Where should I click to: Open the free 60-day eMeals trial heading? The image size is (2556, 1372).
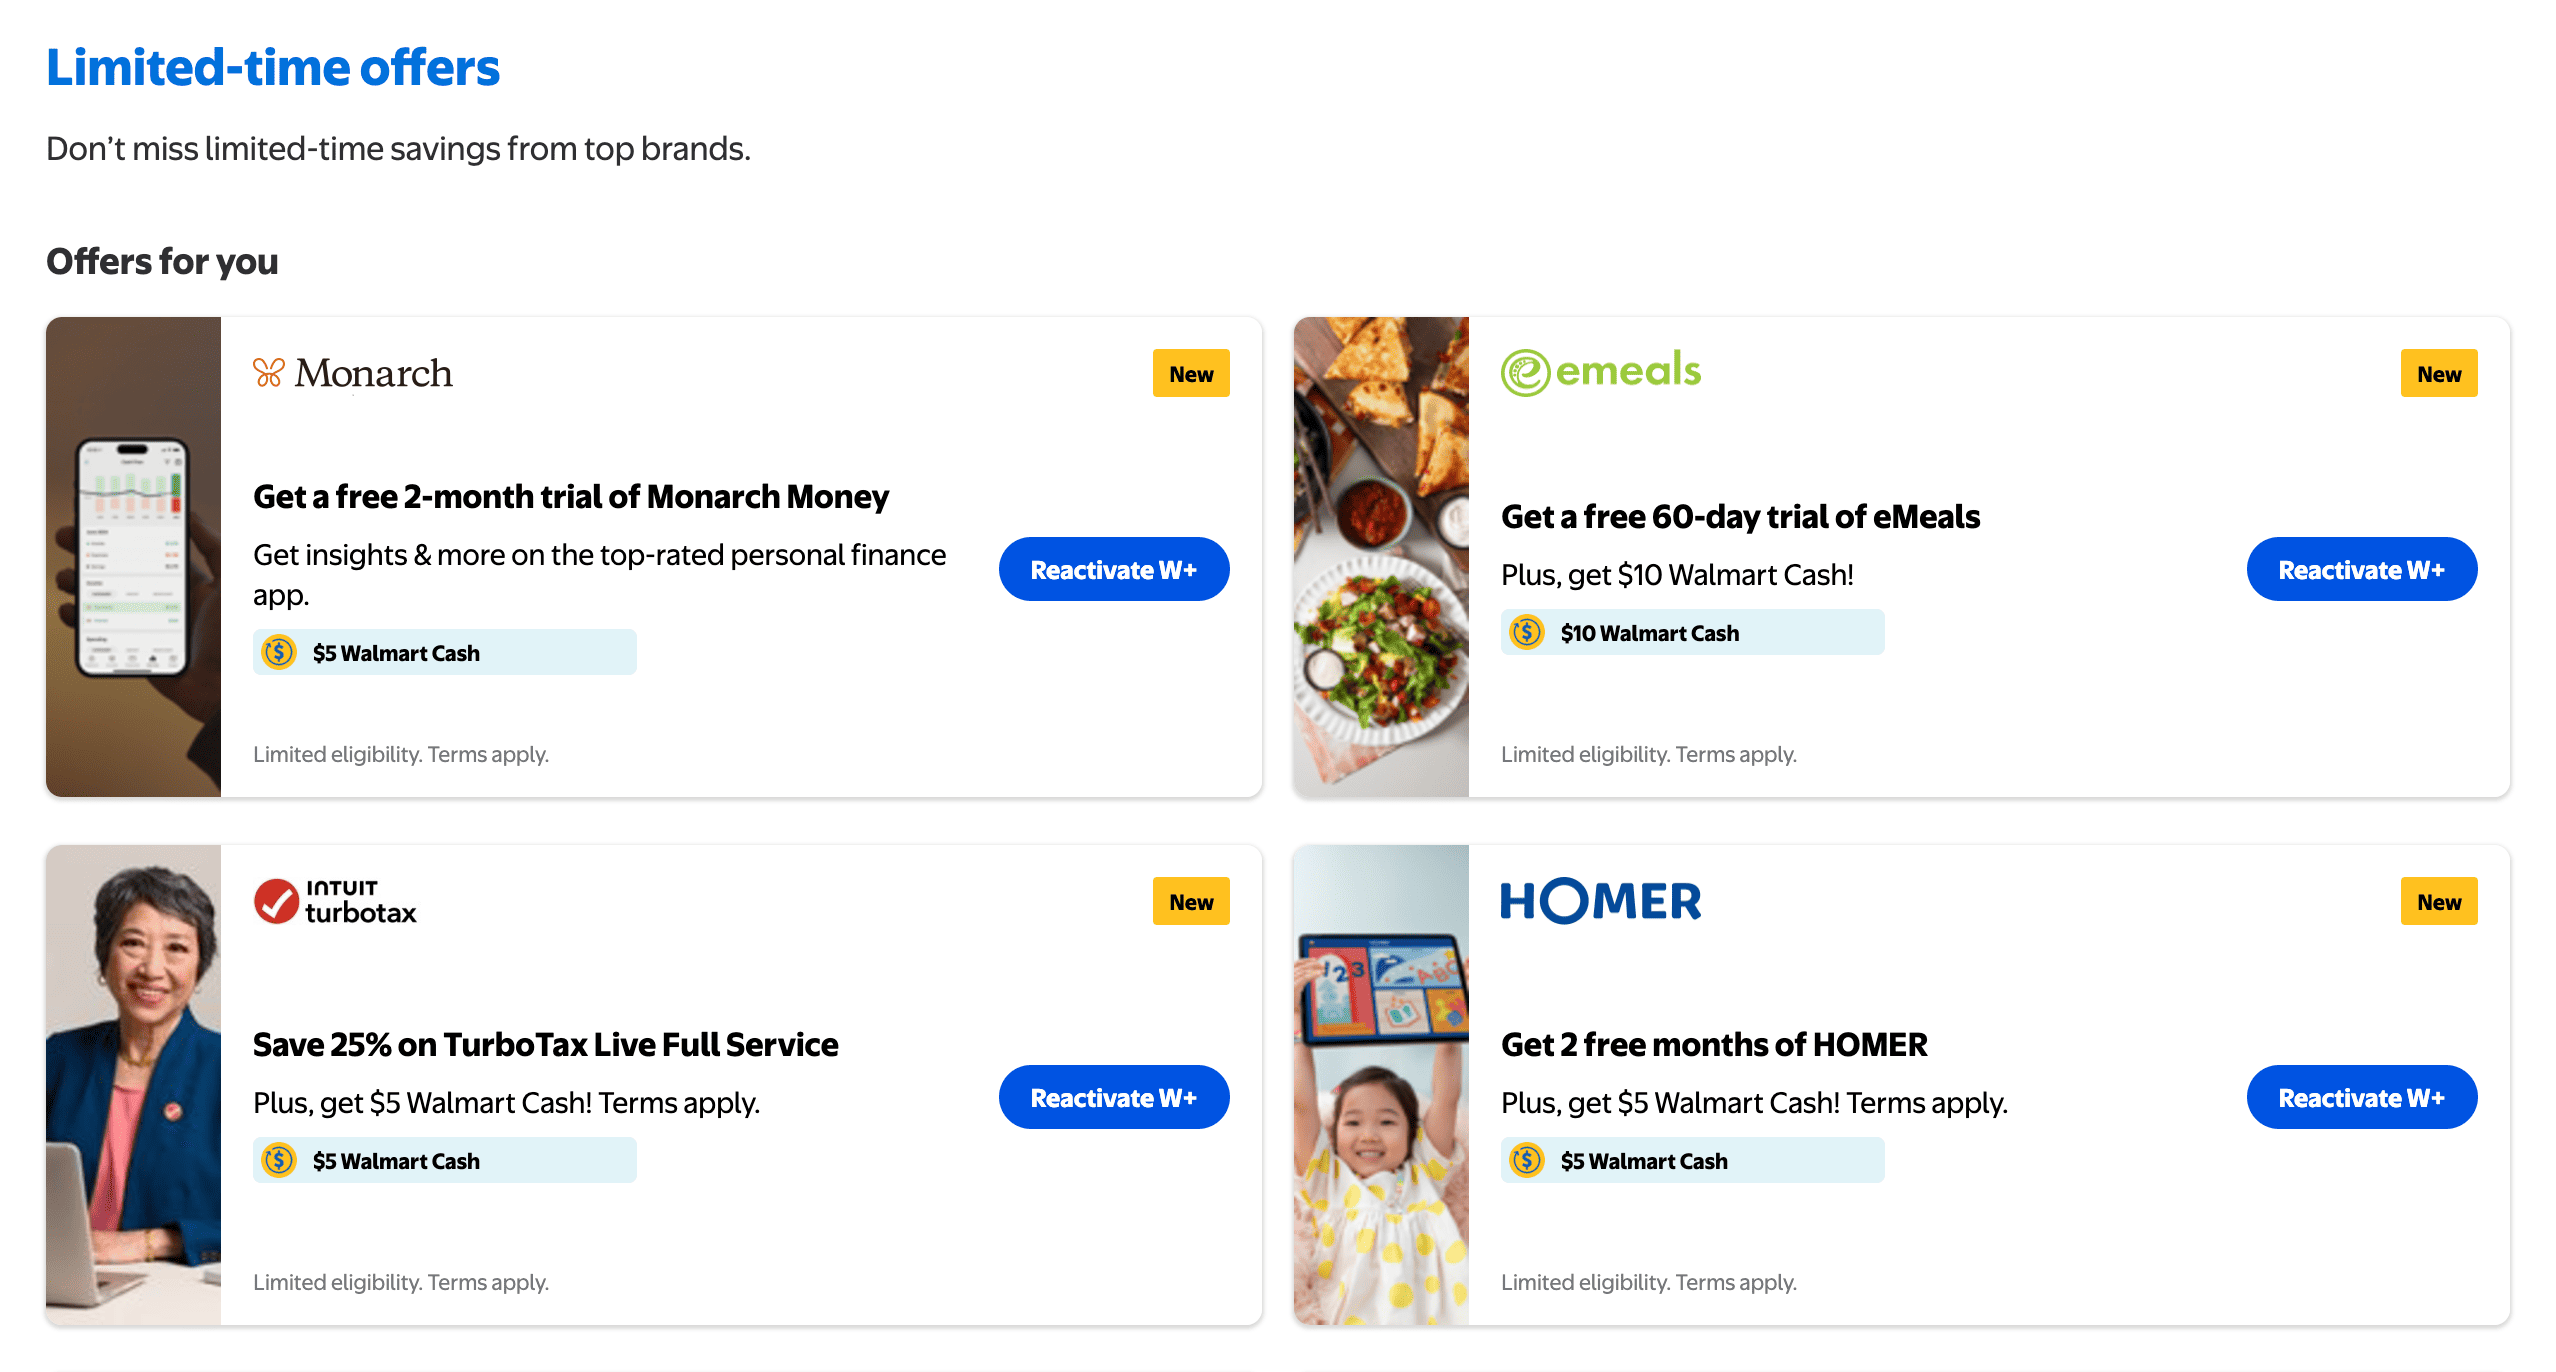click(1740, 517)
